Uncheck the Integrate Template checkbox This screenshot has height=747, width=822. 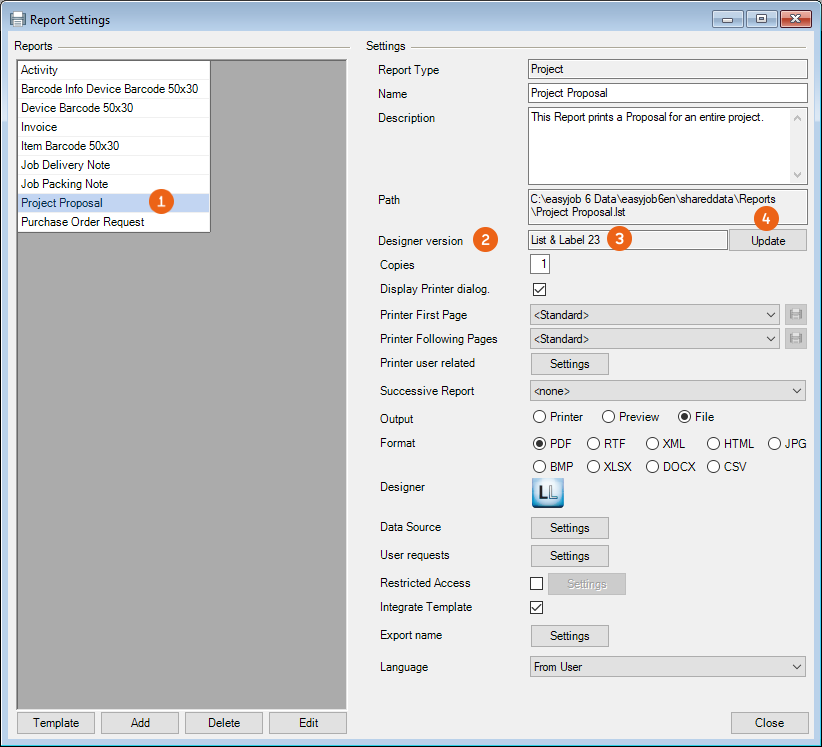(x=537, y=608)
